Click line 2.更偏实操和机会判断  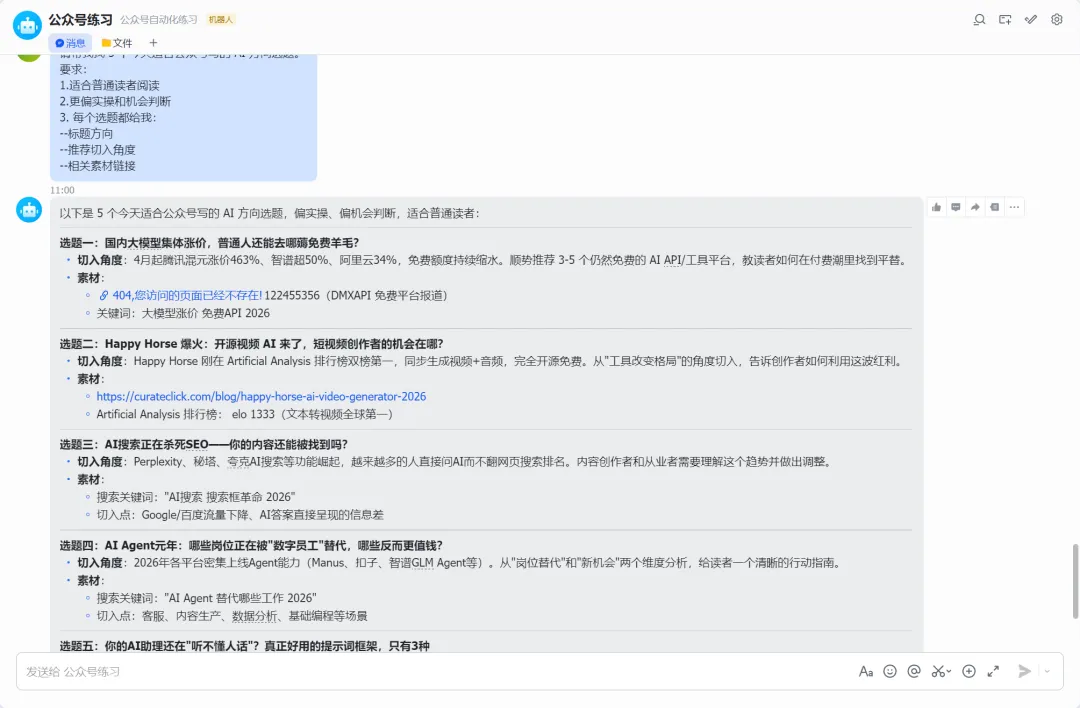point(115,101)
